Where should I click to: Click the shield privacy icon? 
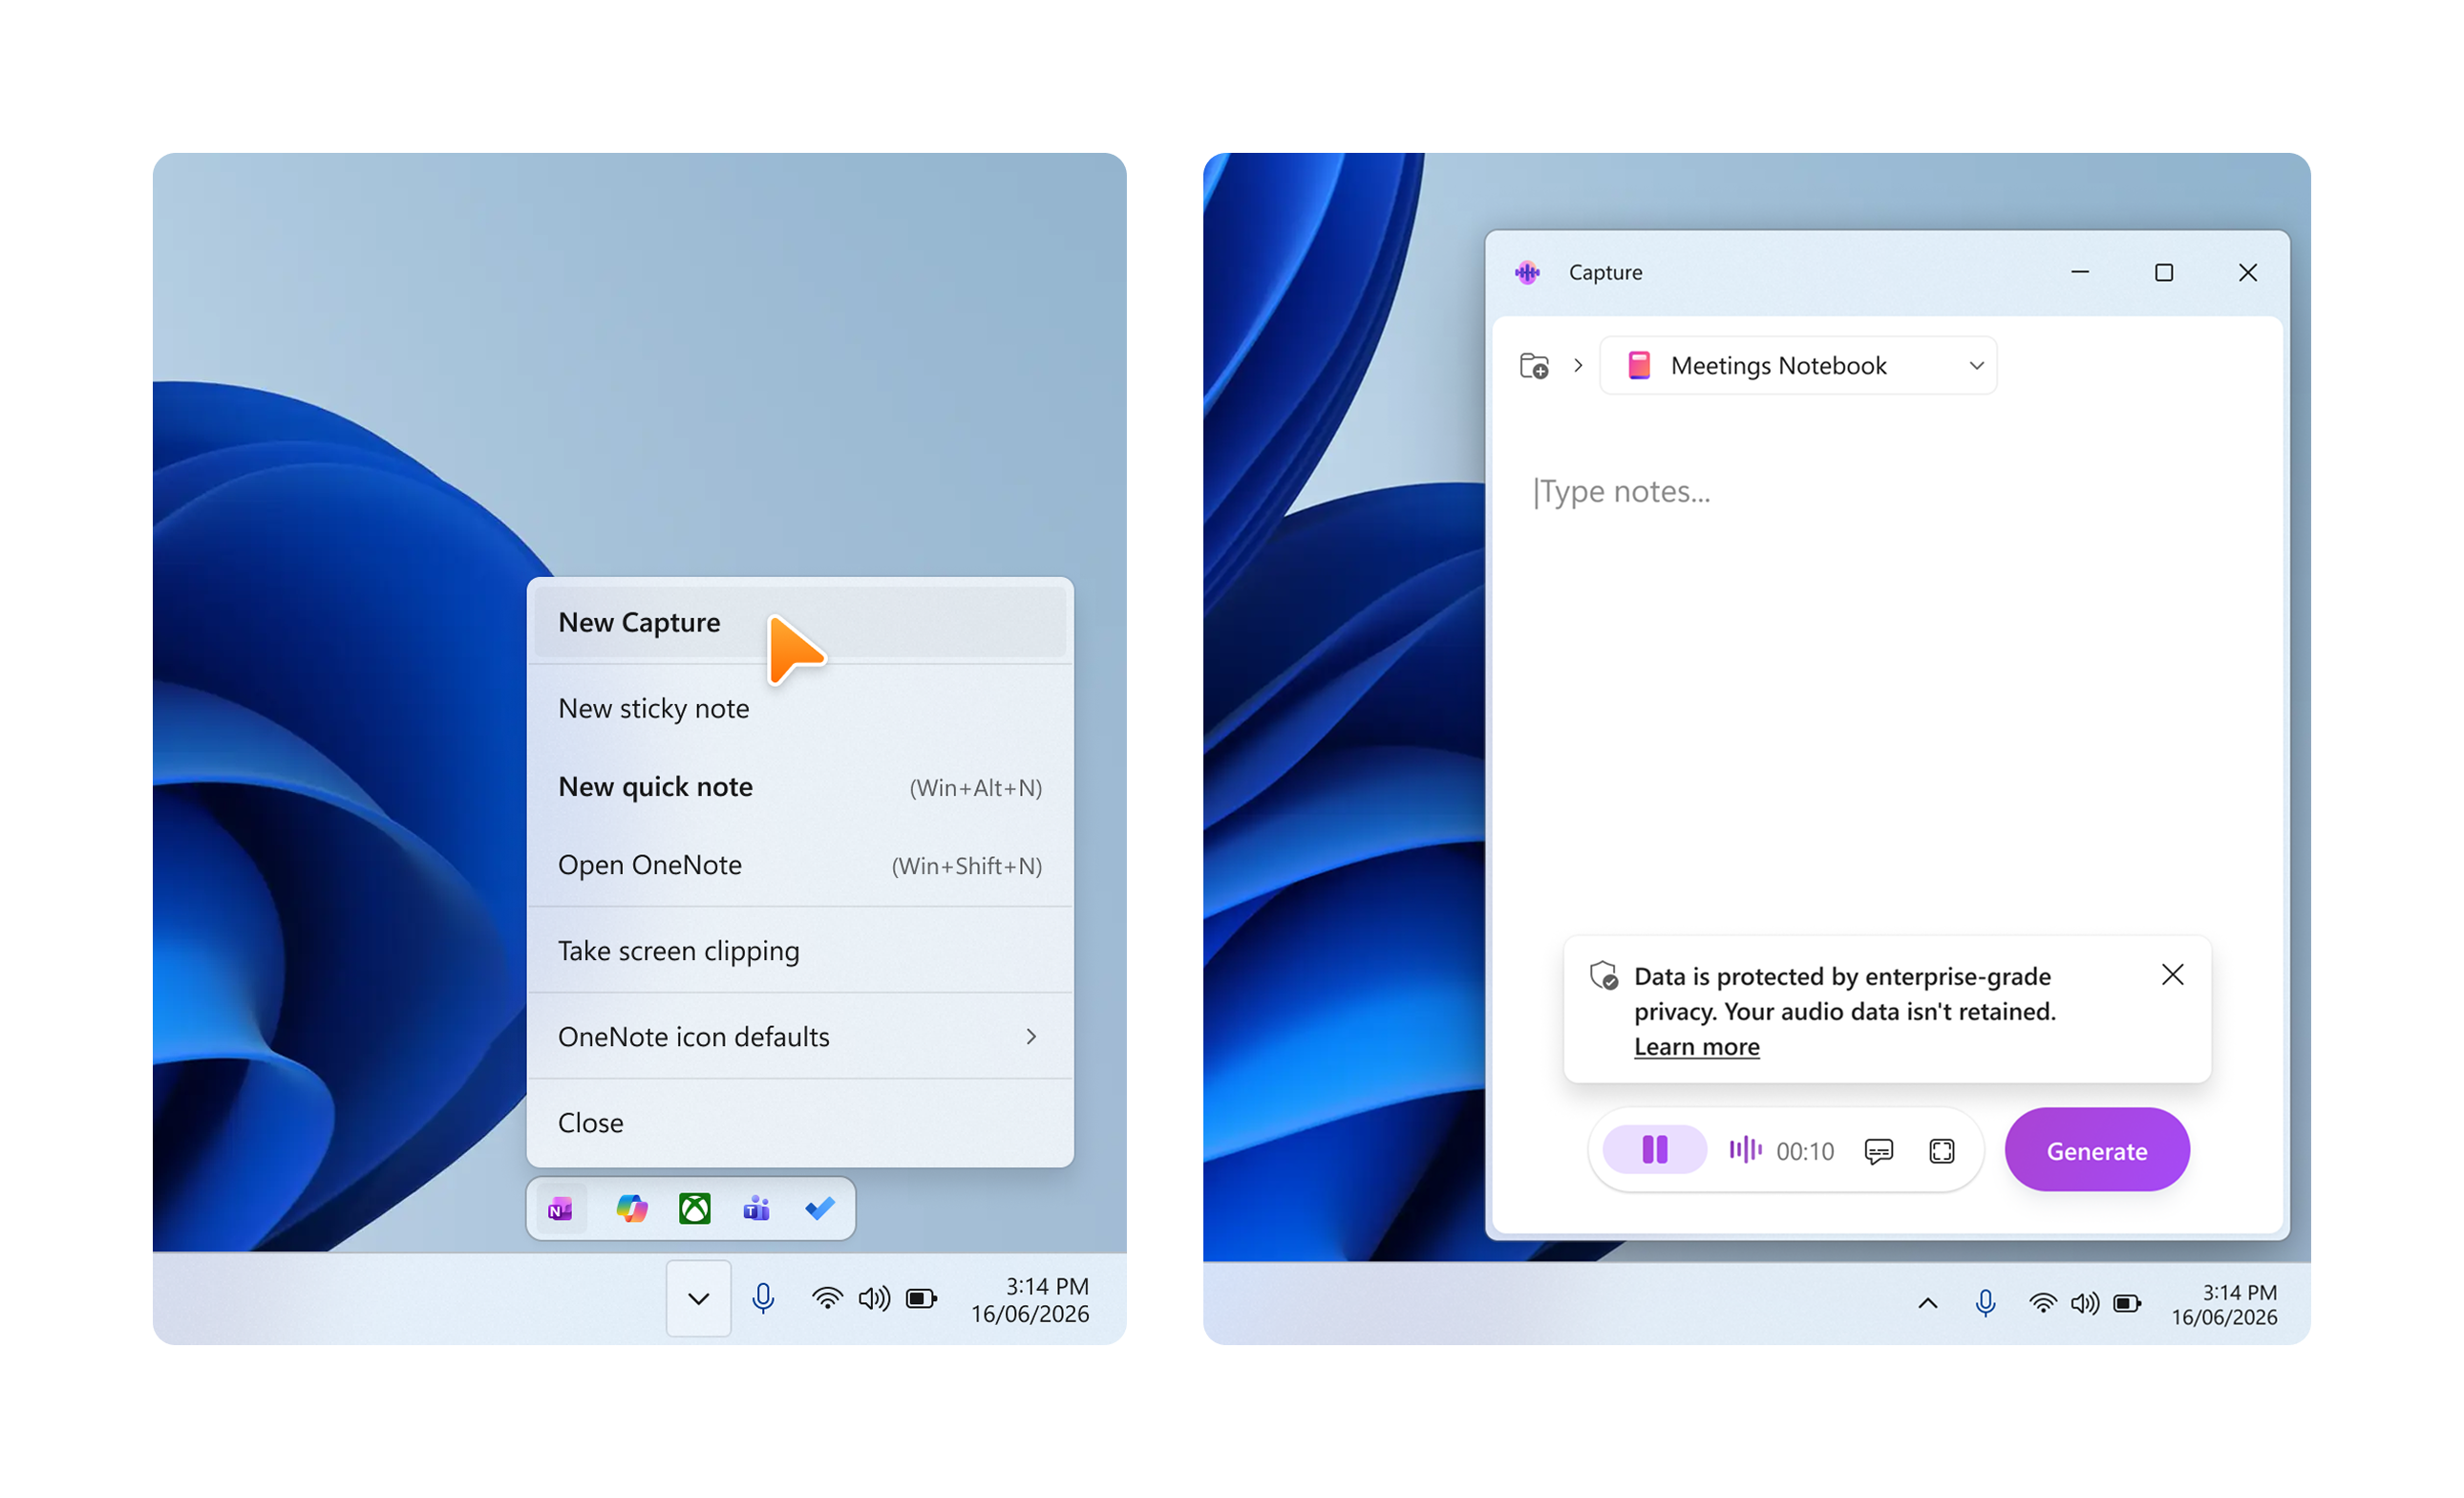pos(1604,975)
